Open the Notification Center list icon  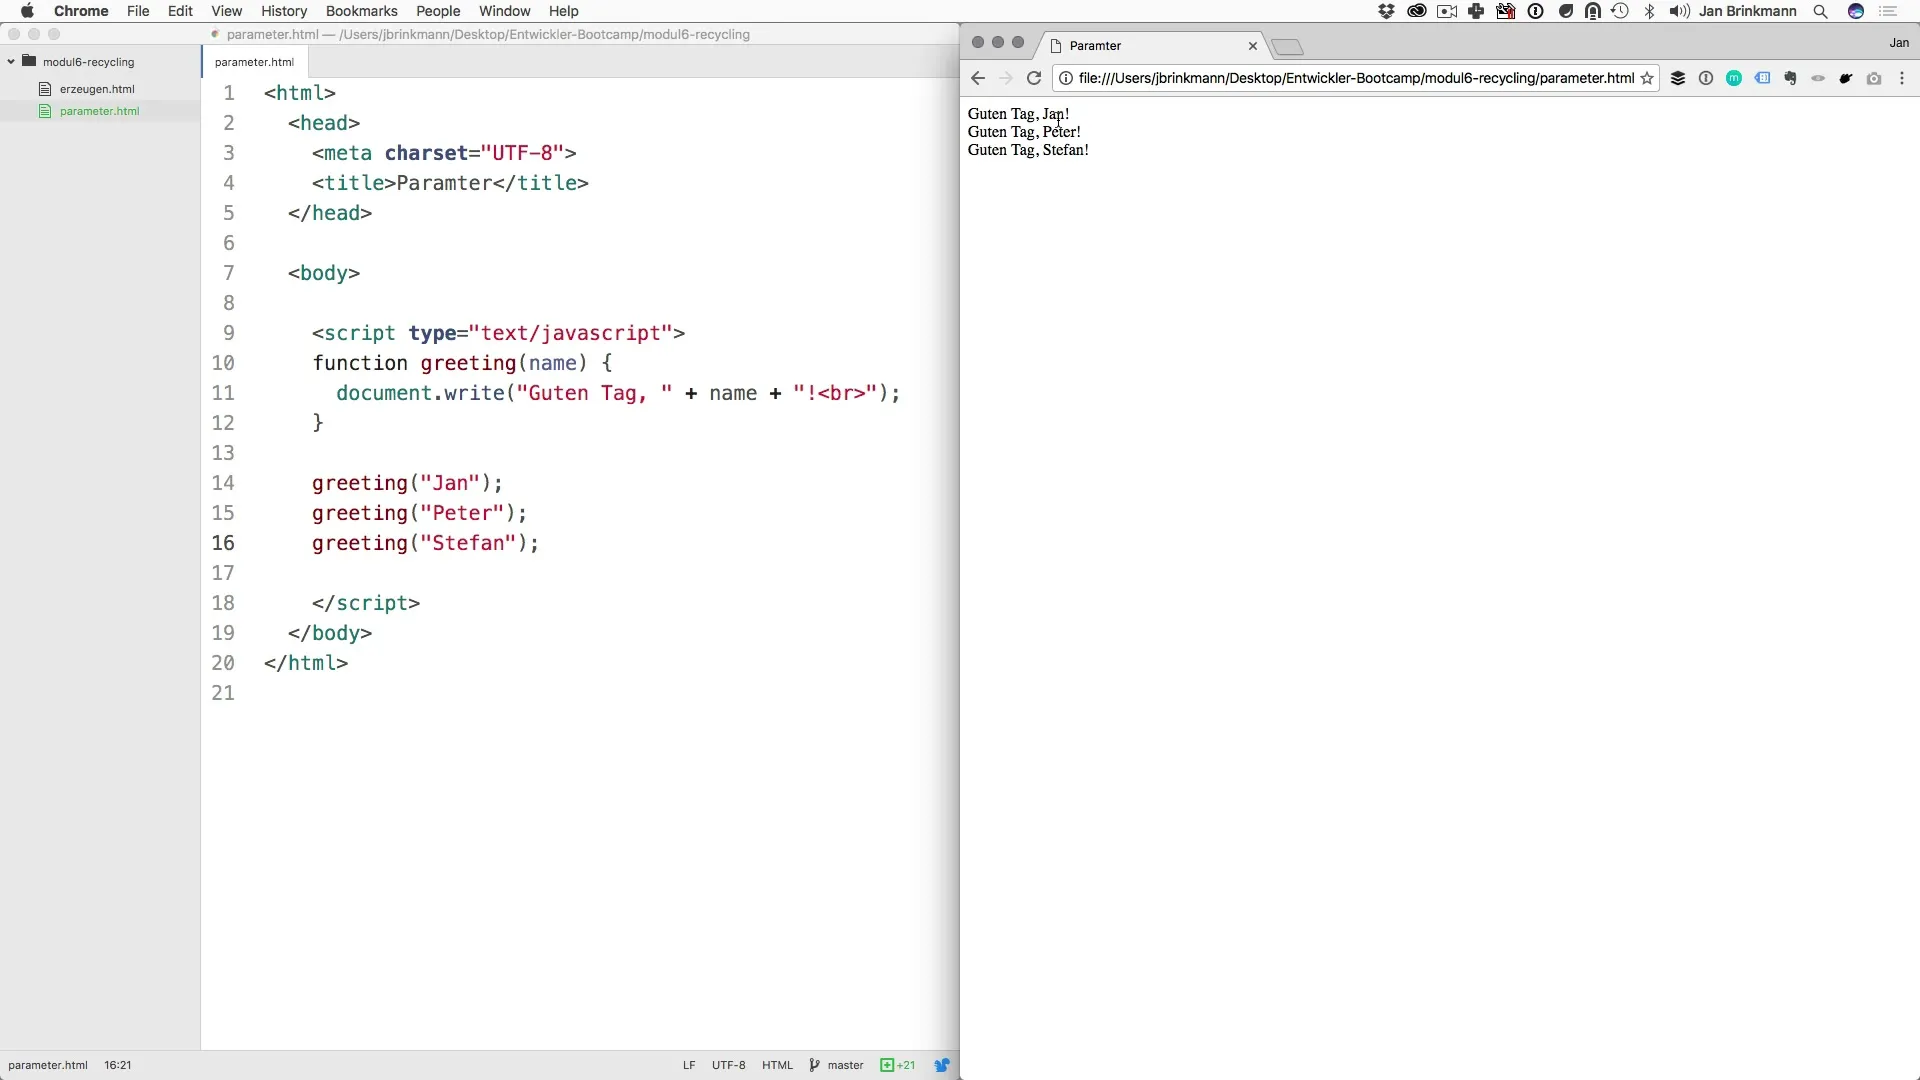click(x=1888, y=11)
